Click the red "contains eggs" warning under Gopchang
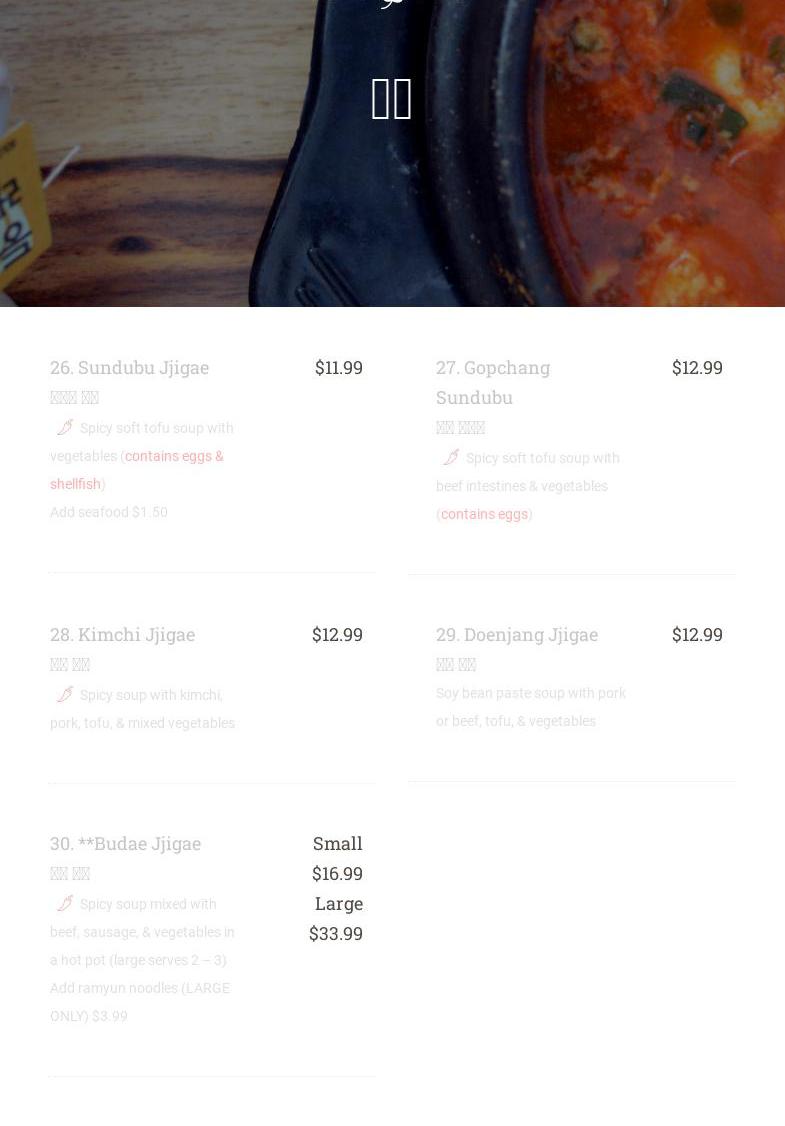Image resolution: width=785 pixels, height=1126 pixels. pos(484,514)
